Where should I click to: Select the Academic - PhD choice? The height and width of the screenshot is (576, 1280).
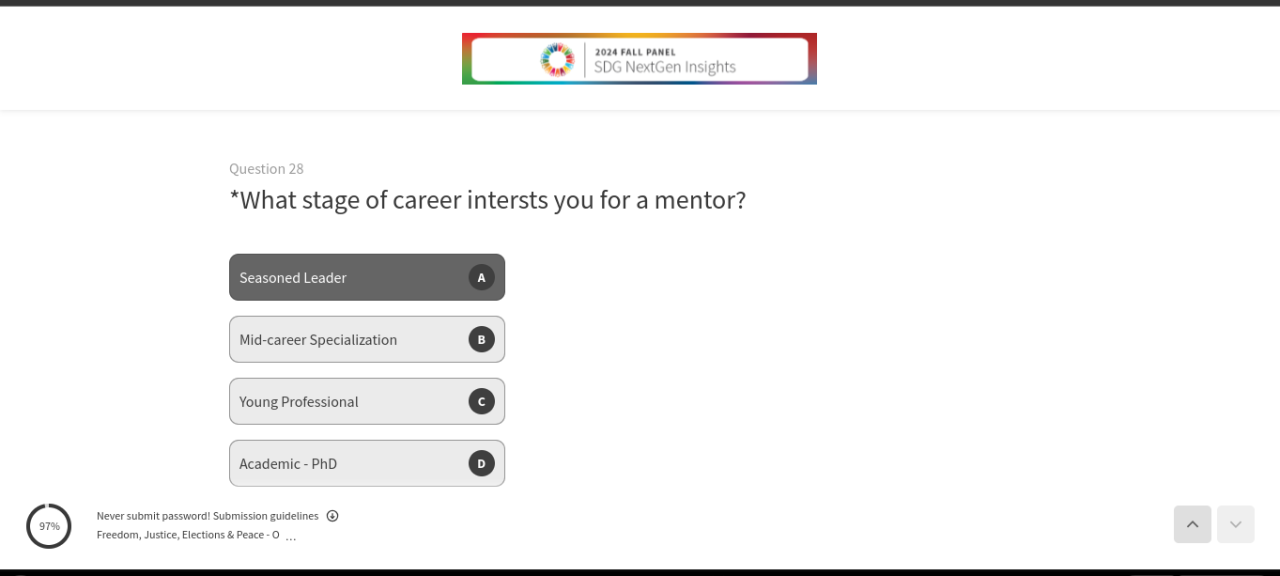350,463
